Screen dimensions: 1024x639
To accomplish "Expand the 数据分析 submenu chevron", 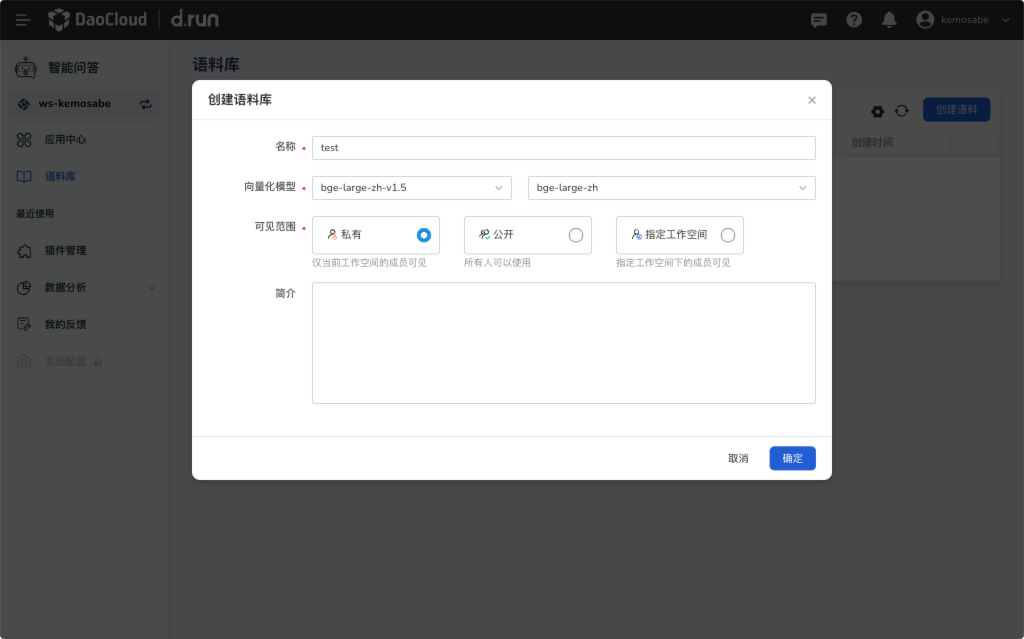I will click(x=152, y=287).
